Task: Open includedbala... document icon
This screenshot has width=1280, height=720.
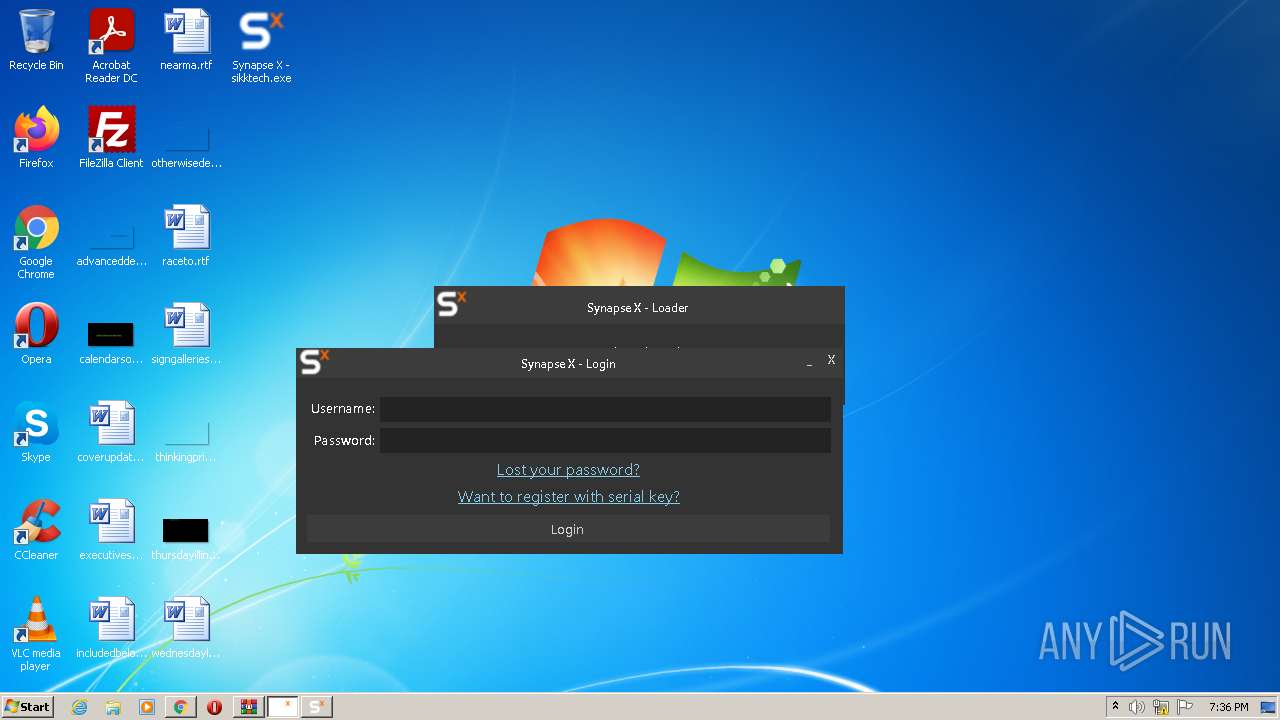Action: click(x=111, y=628)
